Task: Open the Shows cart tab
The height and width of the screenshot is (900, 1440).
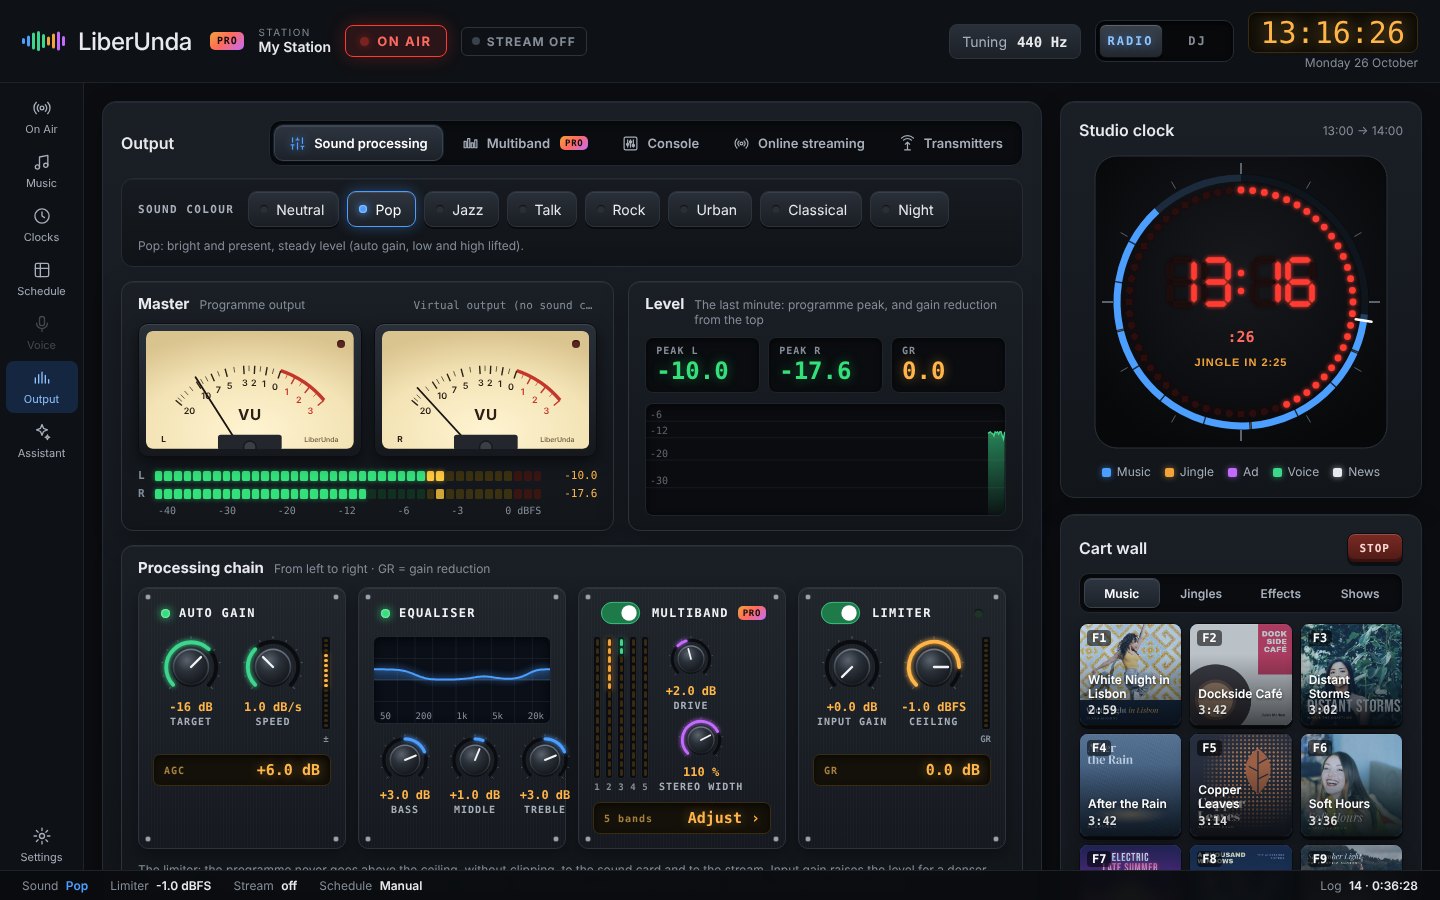Action: pyautogui.click(x=1359, y=594)
